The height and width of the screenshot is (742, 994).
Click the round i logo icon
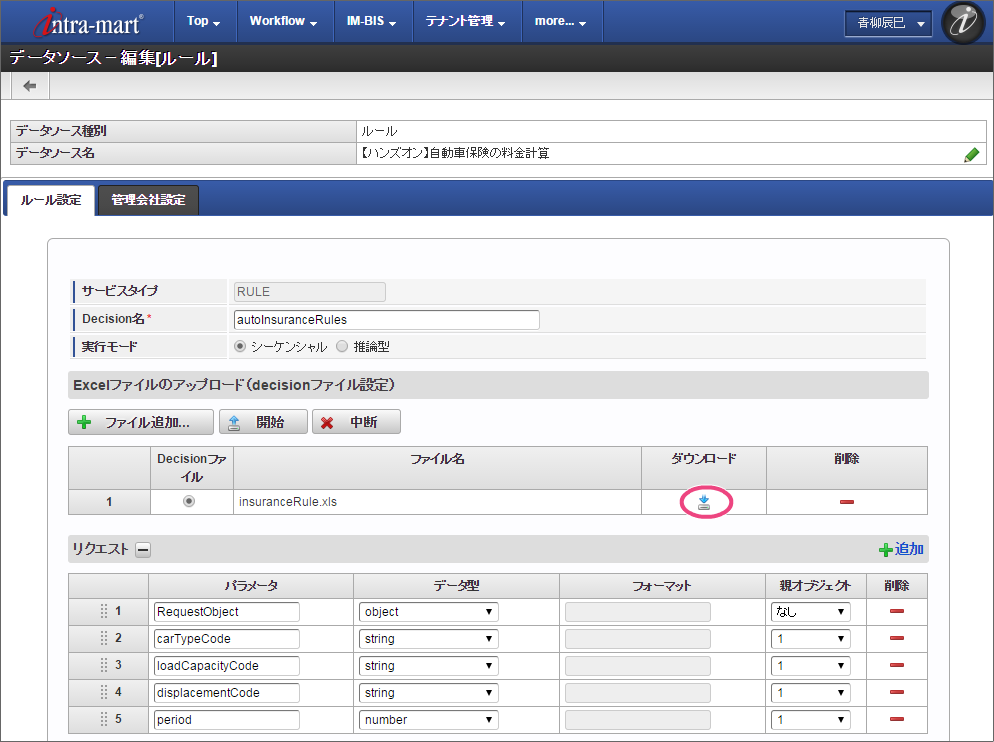tap(963, 22)
